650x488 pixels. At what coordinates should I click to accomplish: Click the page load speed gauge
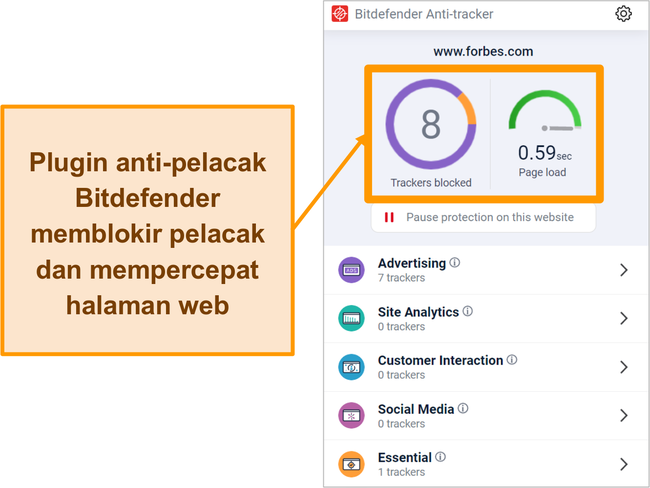545,111
